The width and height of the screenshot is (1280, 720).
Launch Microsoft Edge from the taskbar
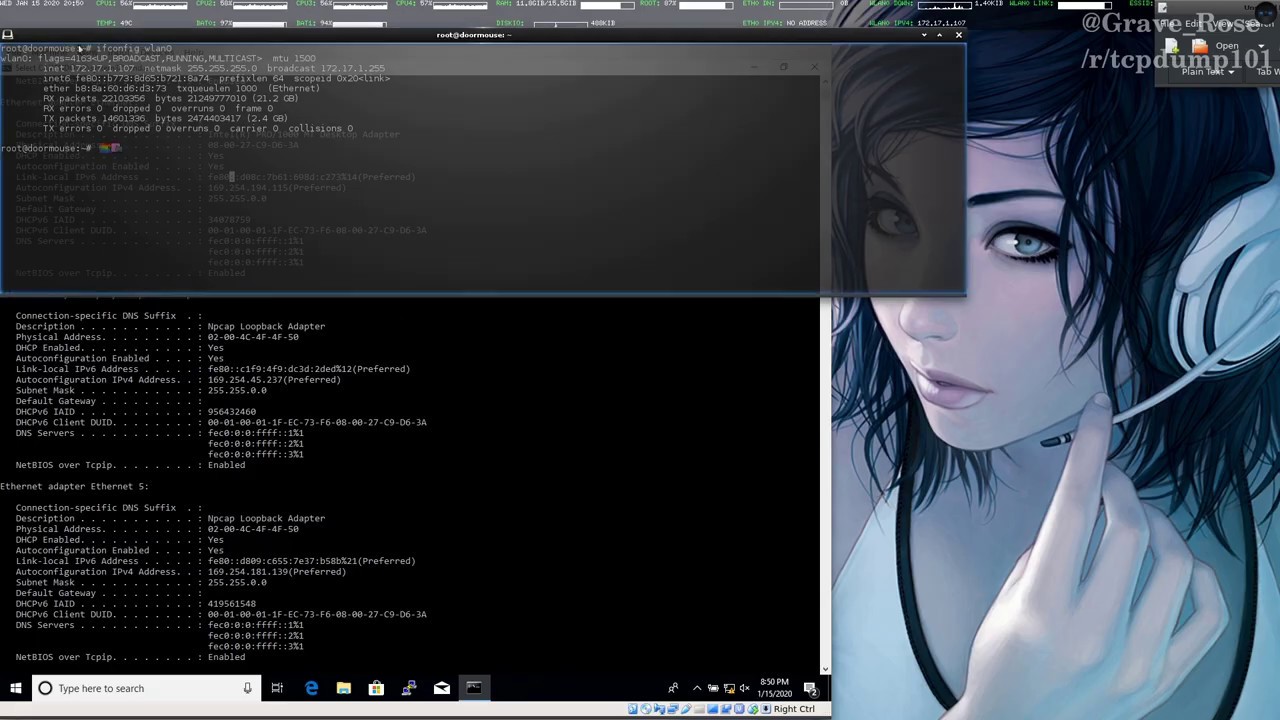click(311, 688)
